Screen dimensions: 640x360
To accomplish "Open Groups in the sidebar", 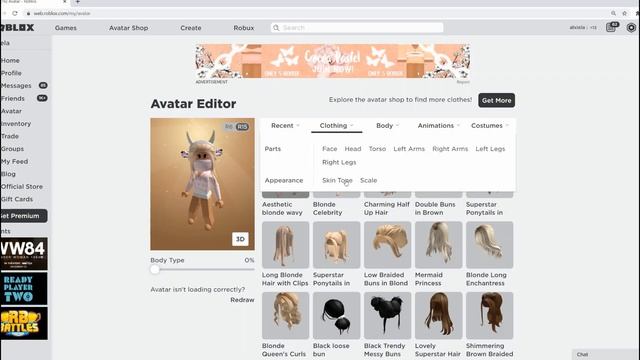I will (12, 149).
